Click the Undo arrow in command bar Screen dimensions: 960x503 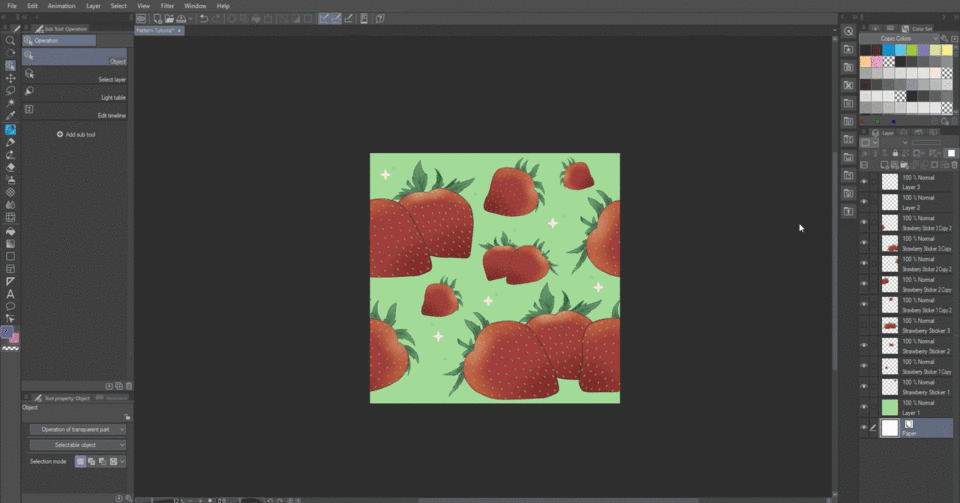click(x=204, y=18)
